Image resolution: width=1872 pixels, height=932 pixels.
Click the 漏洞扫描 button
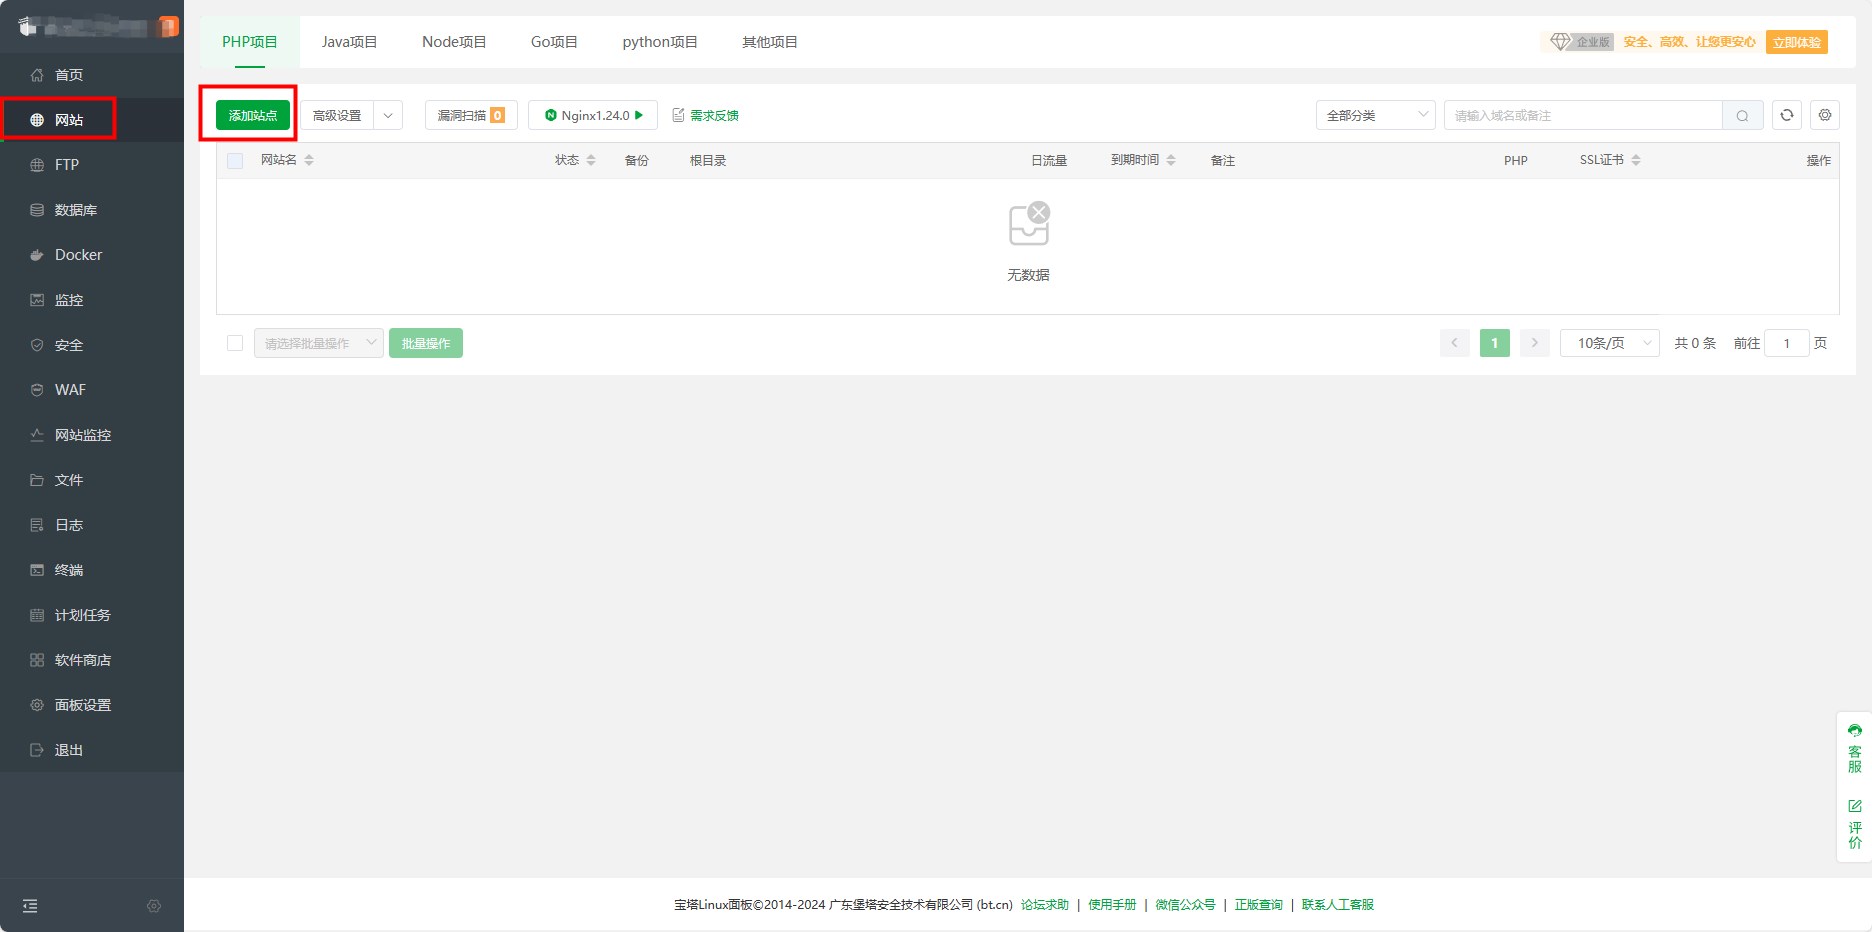(471, 115)
